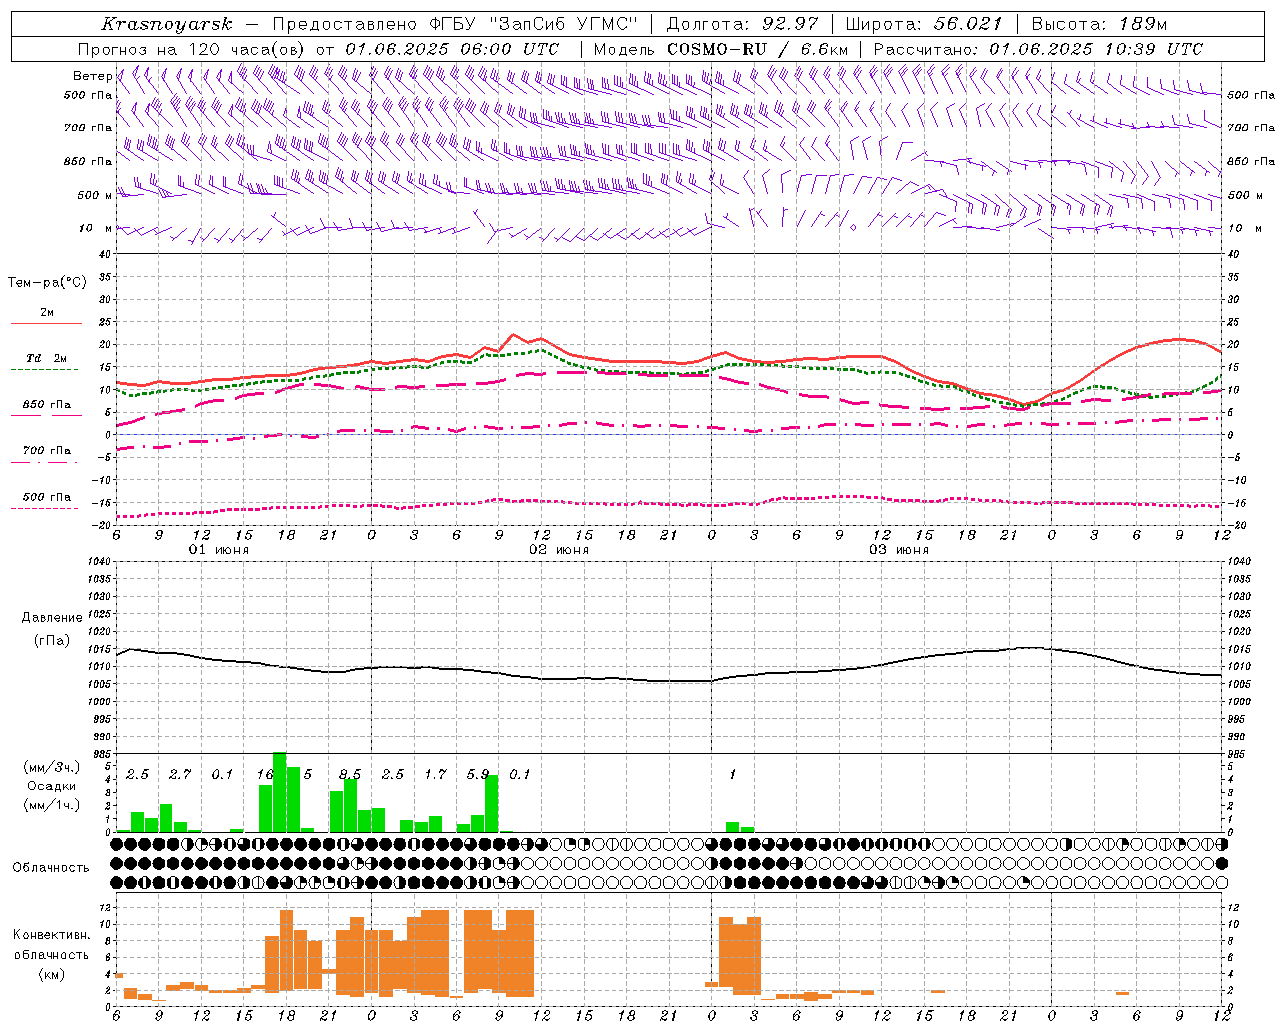Select the 2.7 precipitation total
The height and width of the screenshot is (1024, 1280).
180,774
